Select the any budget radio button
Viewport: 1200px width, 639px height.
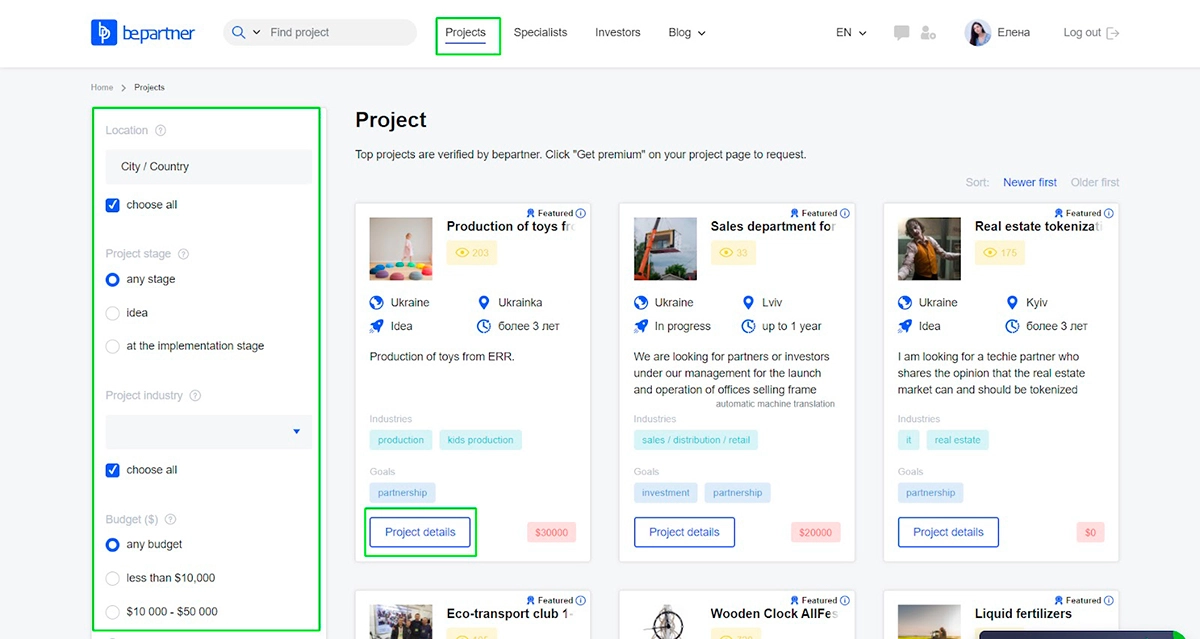click(x=113, y=545)
